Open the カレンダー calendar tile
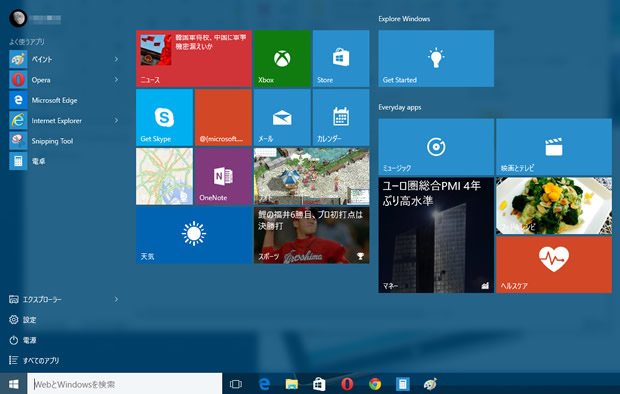The image size is (620, 394). (341, 117)
